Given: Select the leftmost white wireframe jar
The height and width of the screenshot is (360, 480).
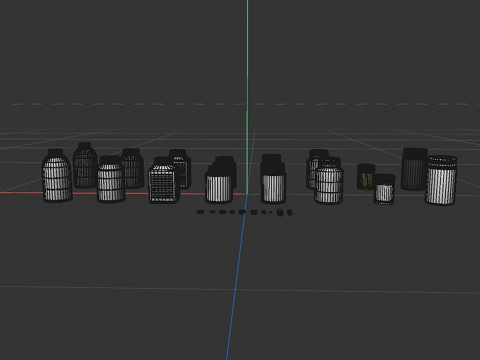Looking at the screenshot, I should [x=57, y=176].
